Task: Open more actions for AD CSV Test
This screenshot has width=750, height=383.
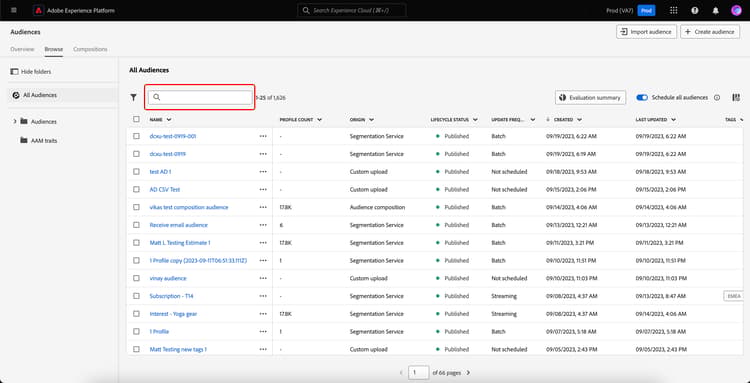Action: pyautogui.click(x=263, y=189)
